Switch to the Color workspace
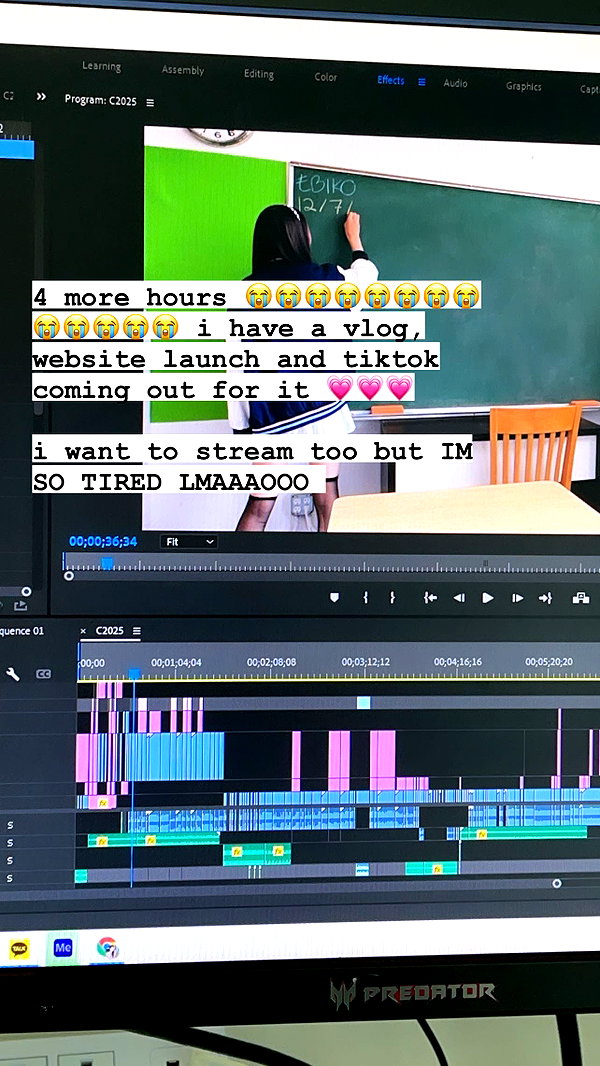 [x=325, y=77]
